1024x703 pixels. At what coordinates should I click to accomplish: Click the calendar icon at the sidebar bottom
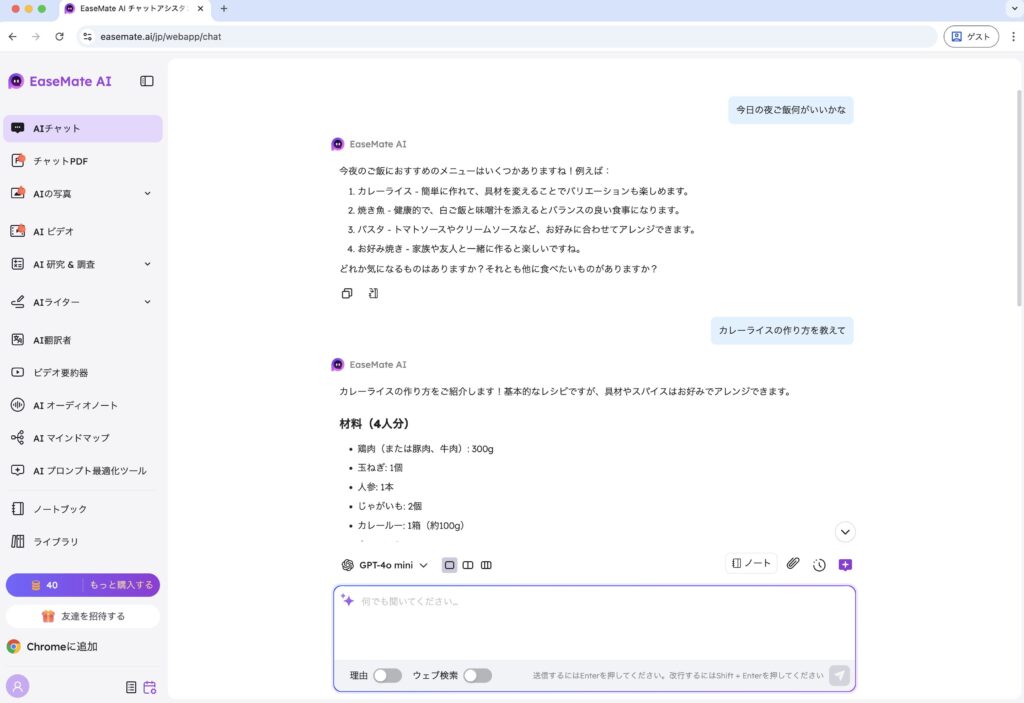[x=150, y=687]
